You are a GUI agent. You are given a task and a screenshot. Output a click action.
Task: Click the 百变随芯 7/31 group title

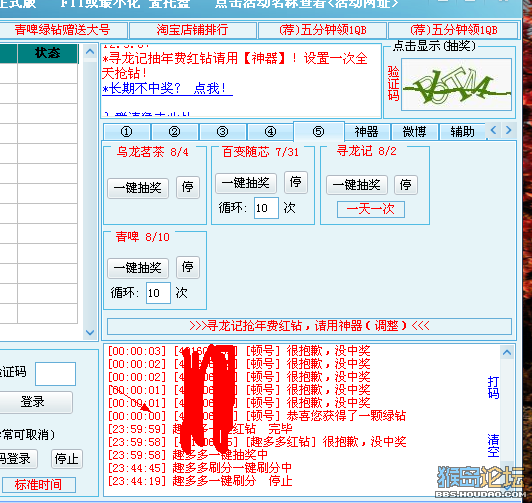pyautogui.click(x=260, y=152)
